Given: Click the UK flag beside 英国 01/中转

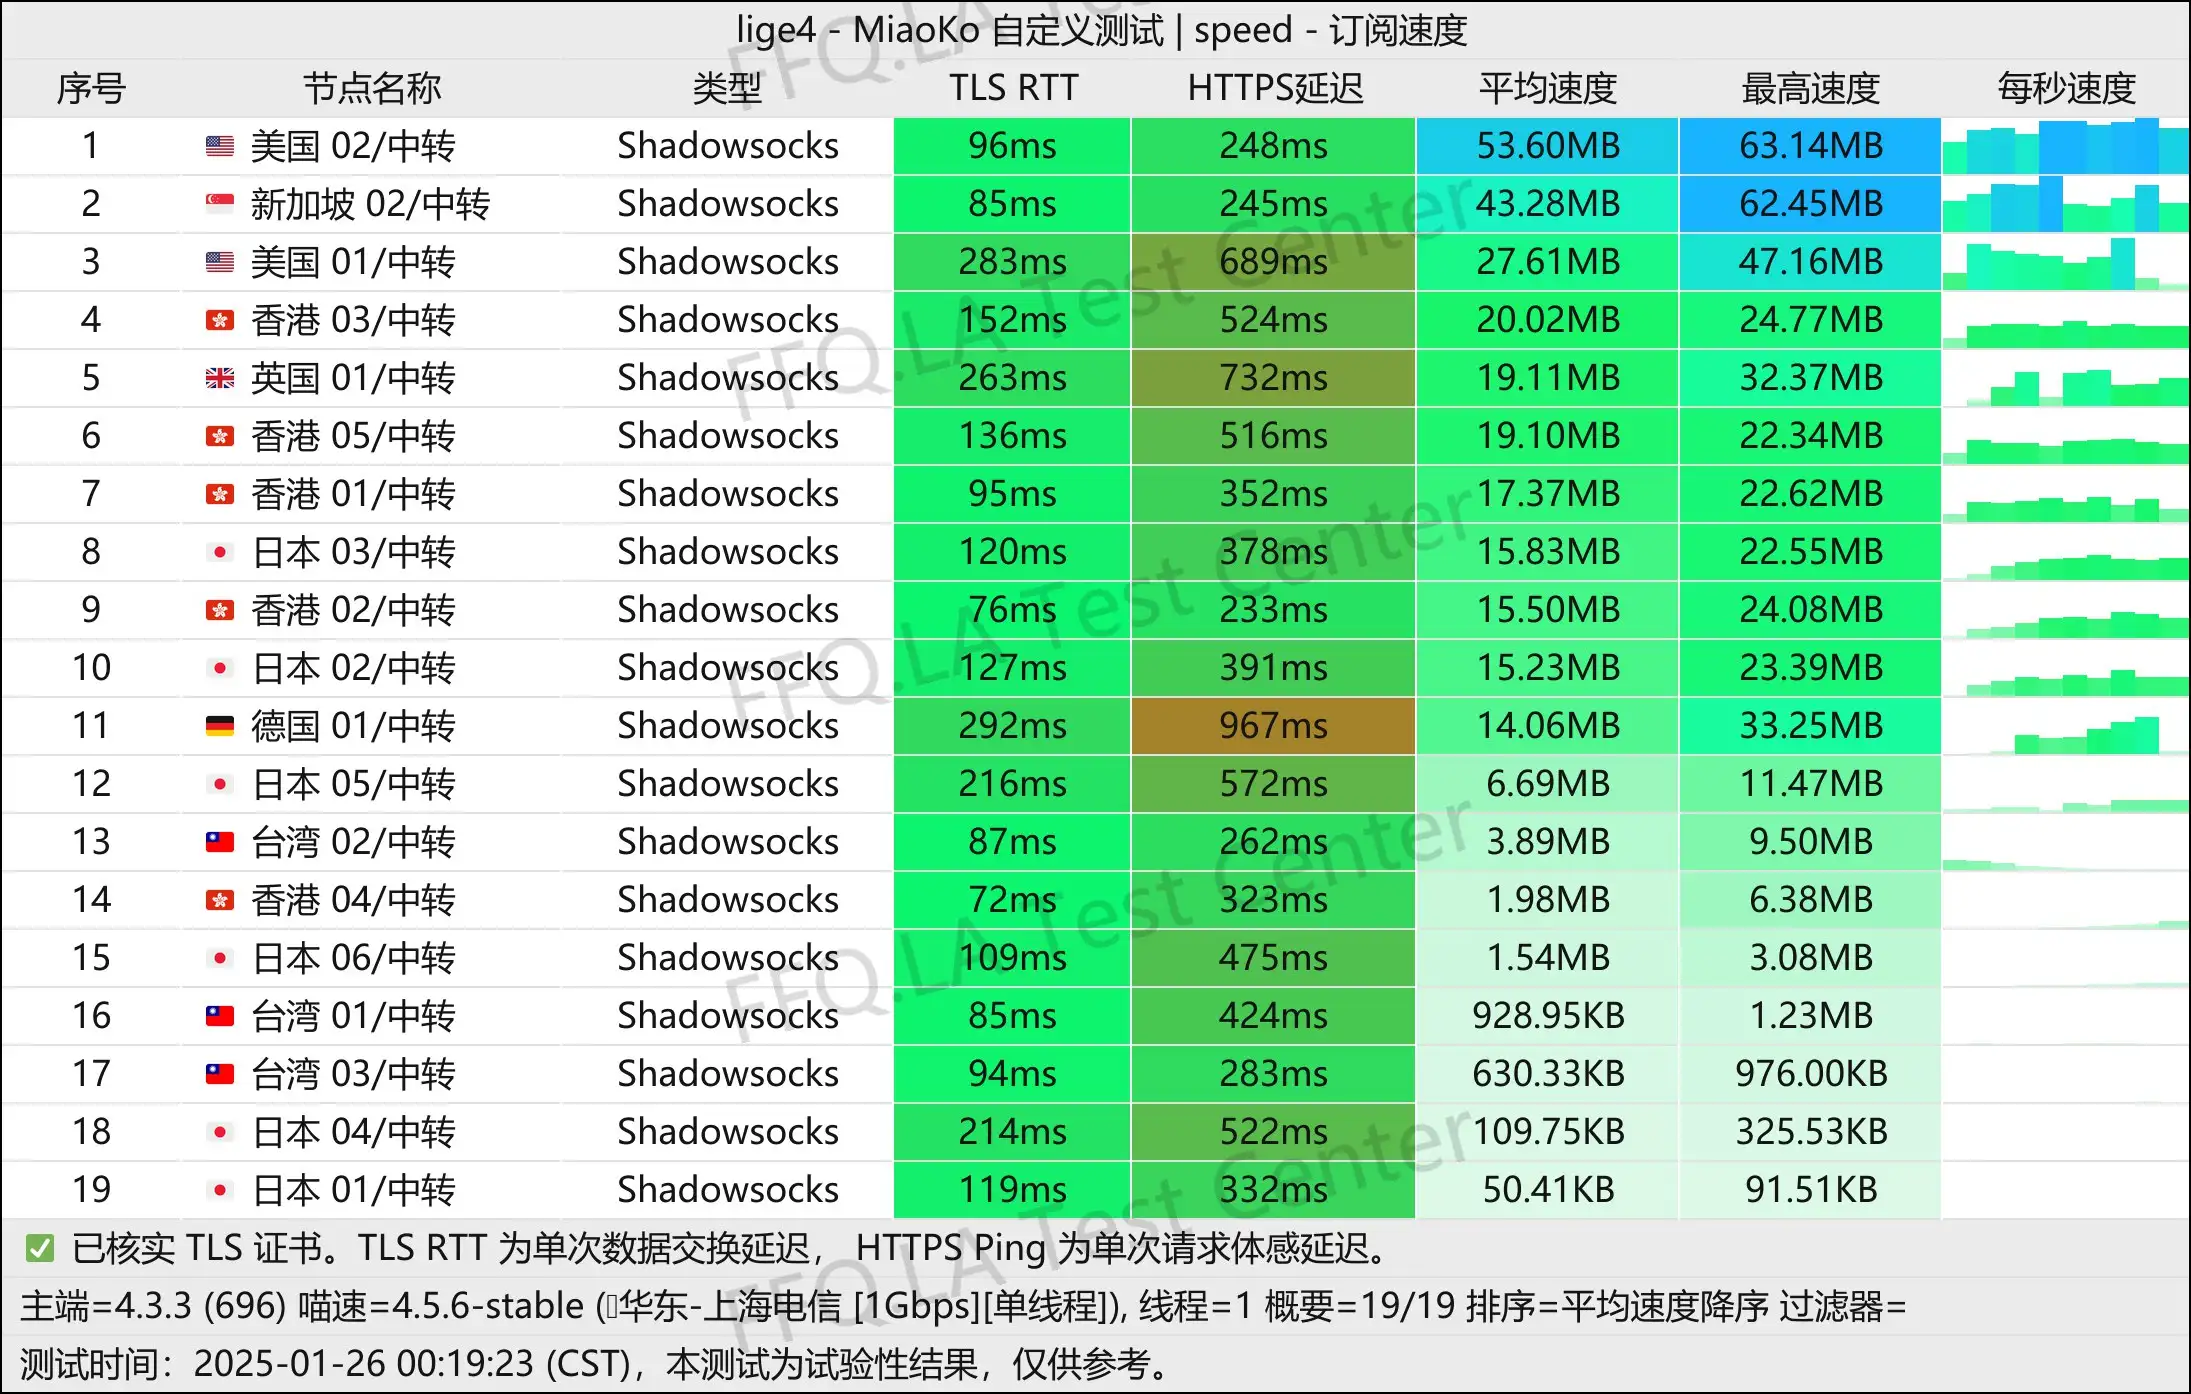Looking at the screenshot, I should pyautogui.click(x=219, y=378).
